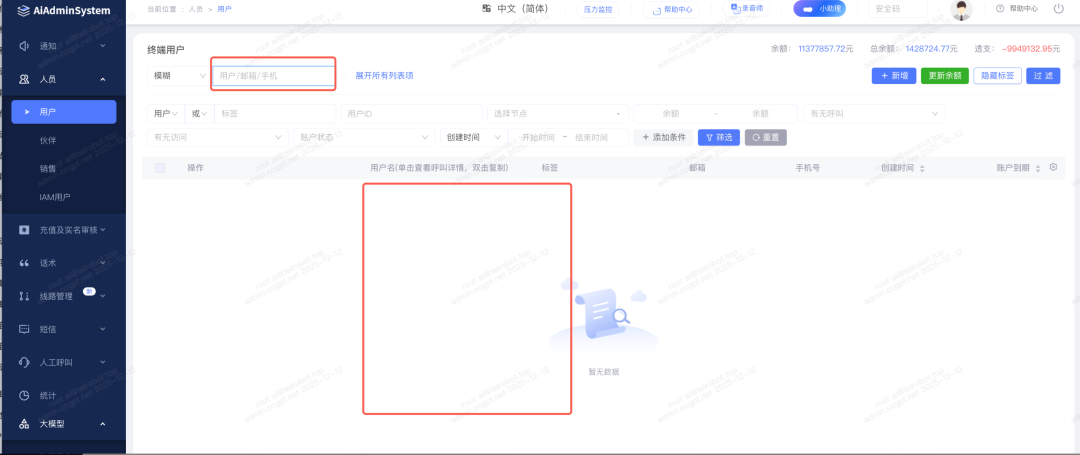
Task: Sort by 账户到期 column arrows
Action: (1038, 168)
